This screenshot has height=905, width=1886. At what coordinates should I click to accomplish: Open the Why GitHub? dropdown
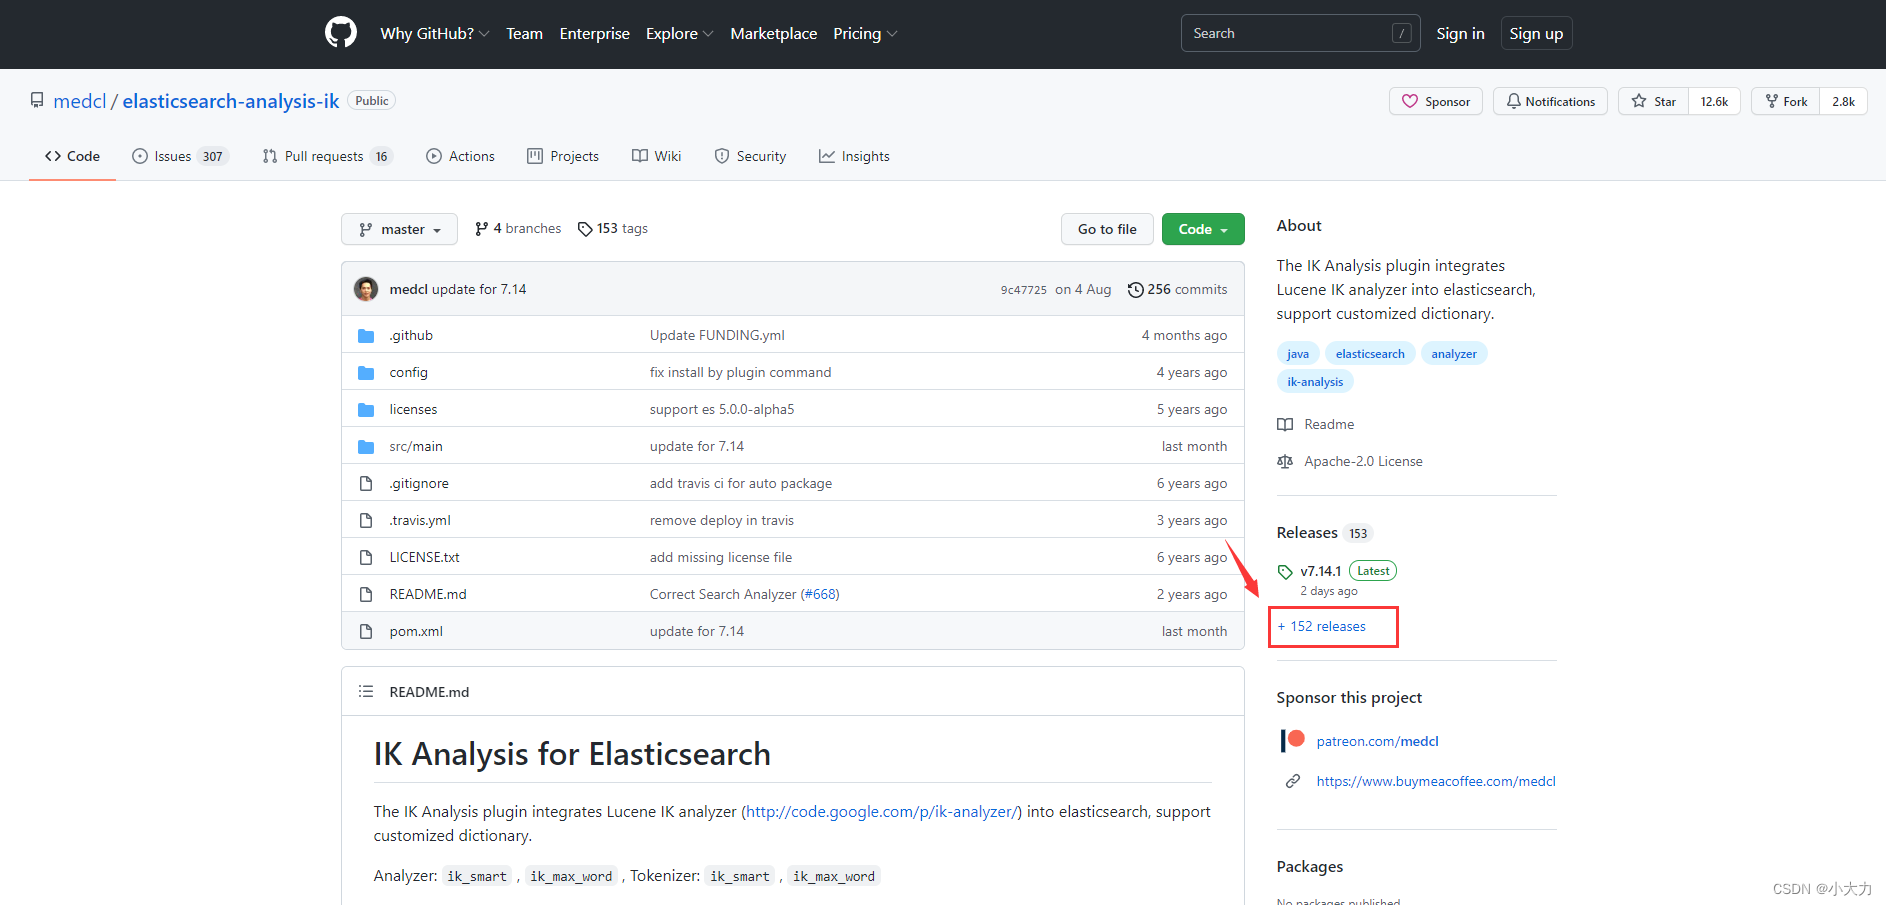point(435,33)
